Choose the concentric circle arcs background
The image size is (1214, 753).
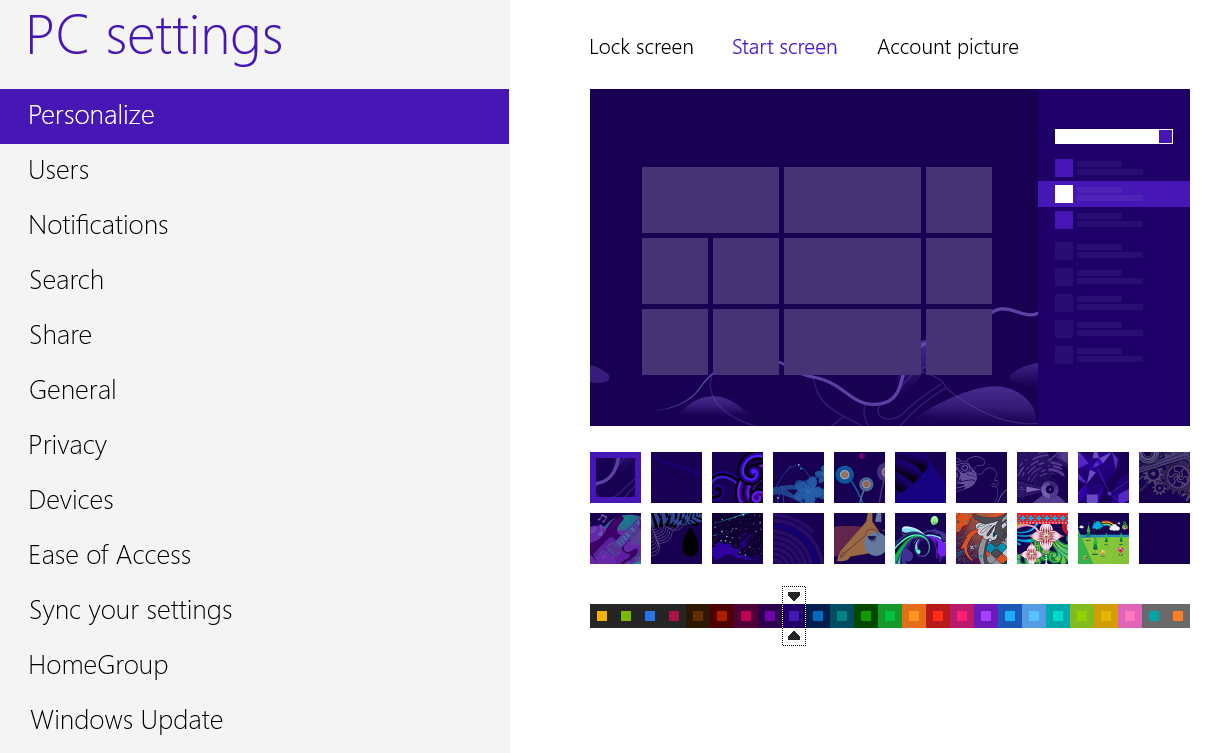[798, 538]
